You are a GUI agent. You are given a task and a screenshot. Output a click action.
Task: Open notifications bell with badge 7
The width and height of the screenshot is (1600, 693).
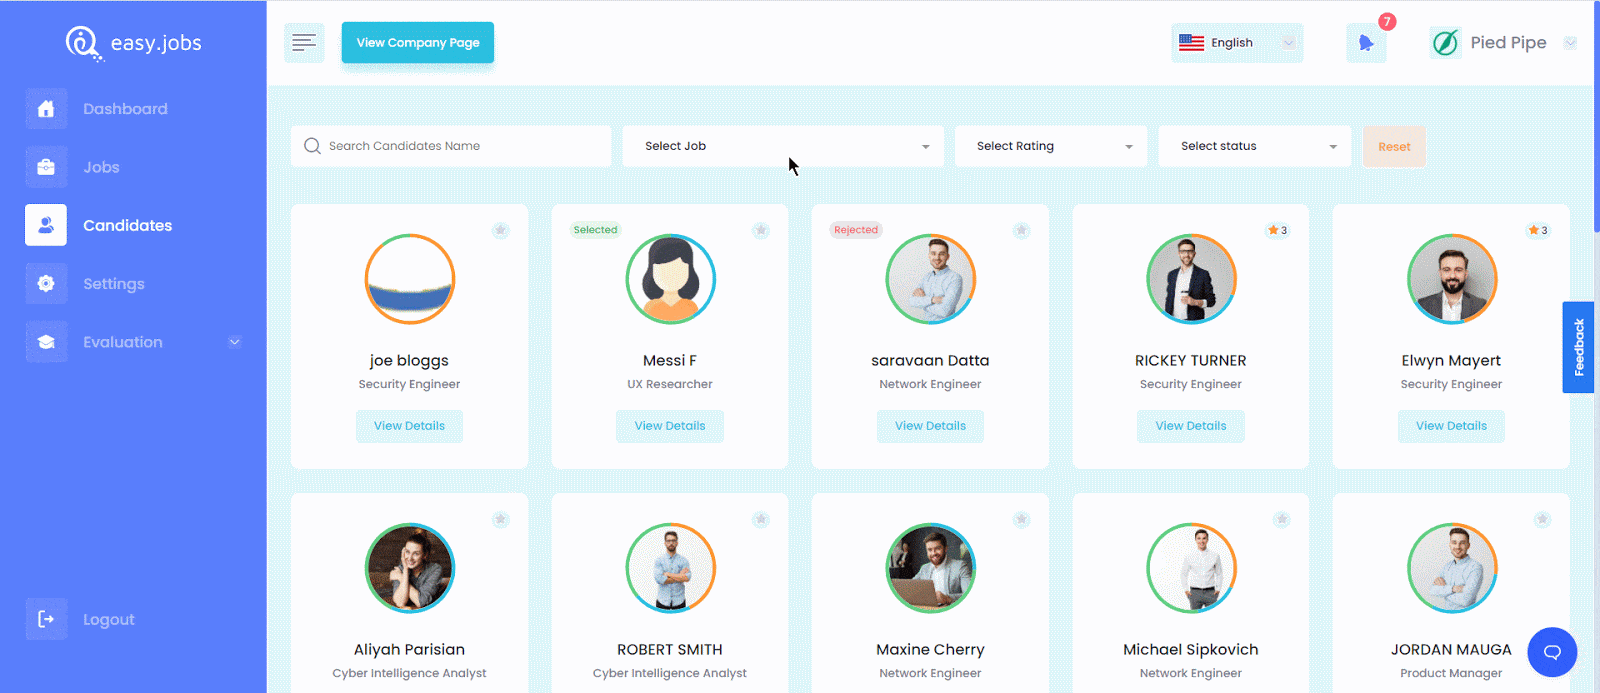pos(1366,43)
